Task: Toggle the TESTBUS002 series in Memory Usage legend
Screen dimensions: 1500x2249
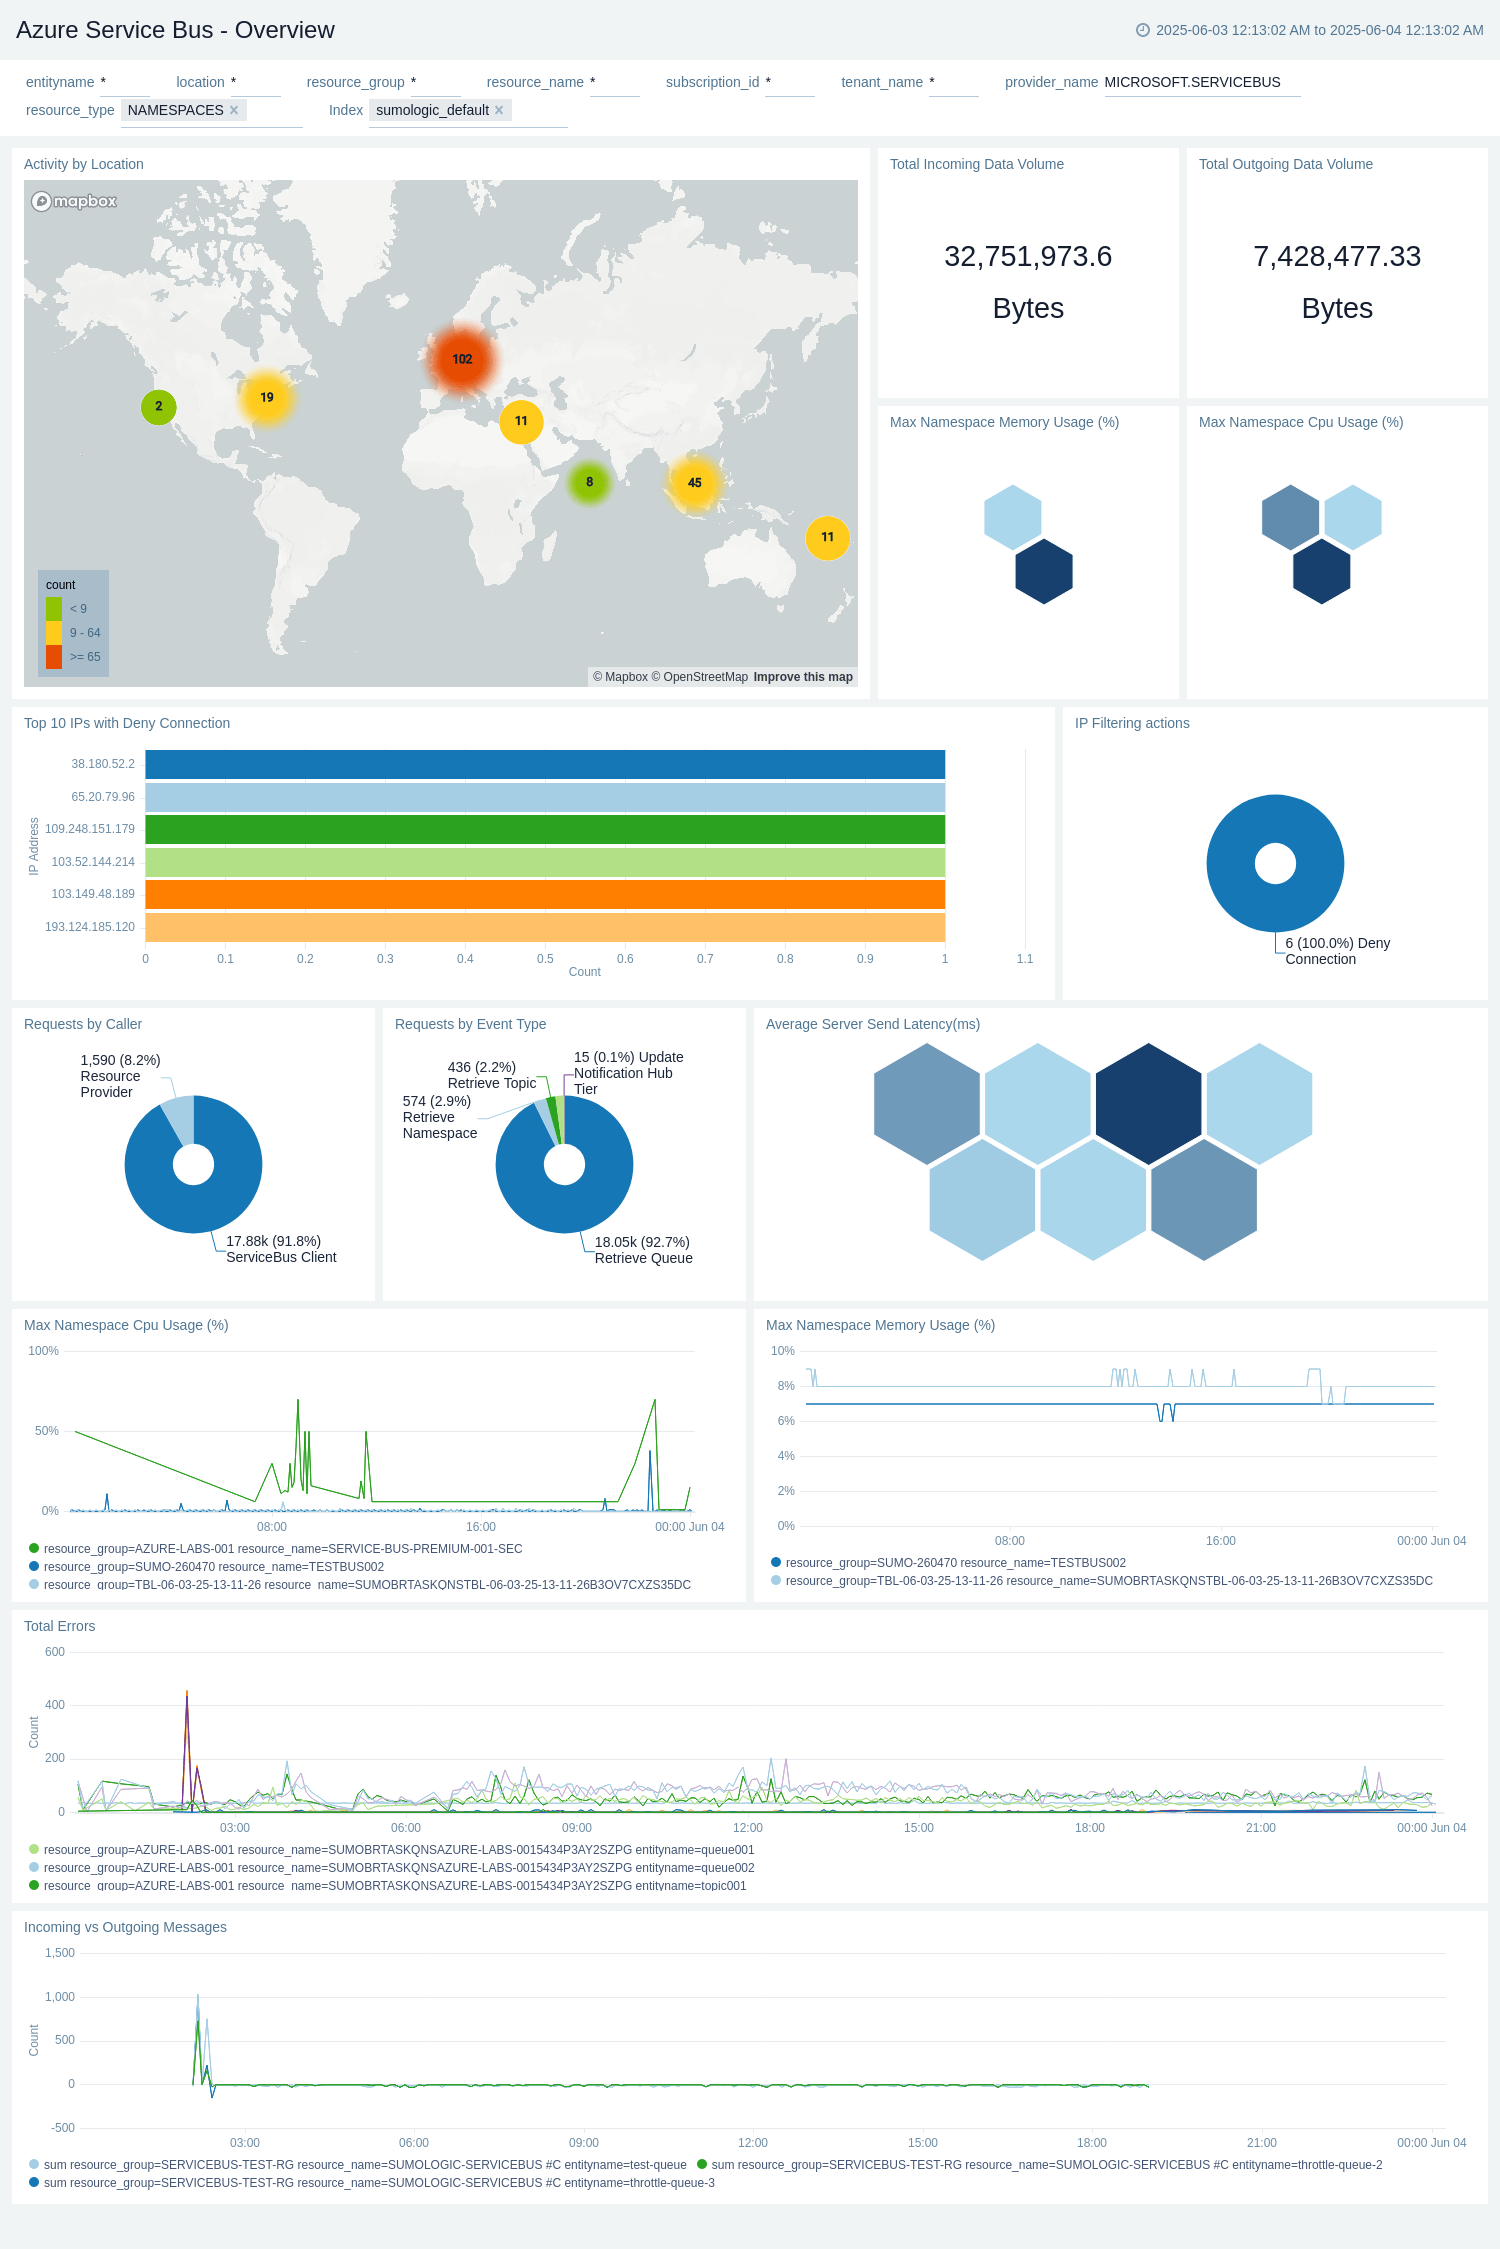Action: point(949,1563)
